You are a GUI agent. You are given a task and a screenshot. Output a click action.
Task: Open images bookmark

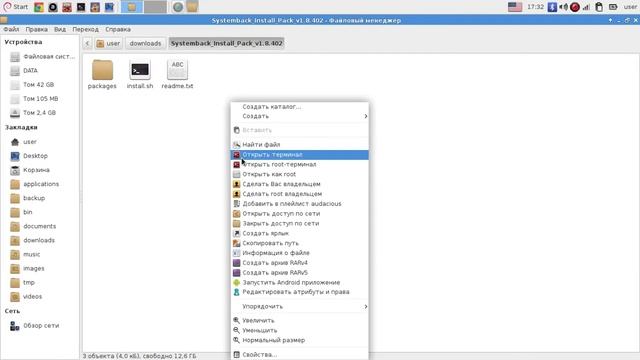[28, 269]
